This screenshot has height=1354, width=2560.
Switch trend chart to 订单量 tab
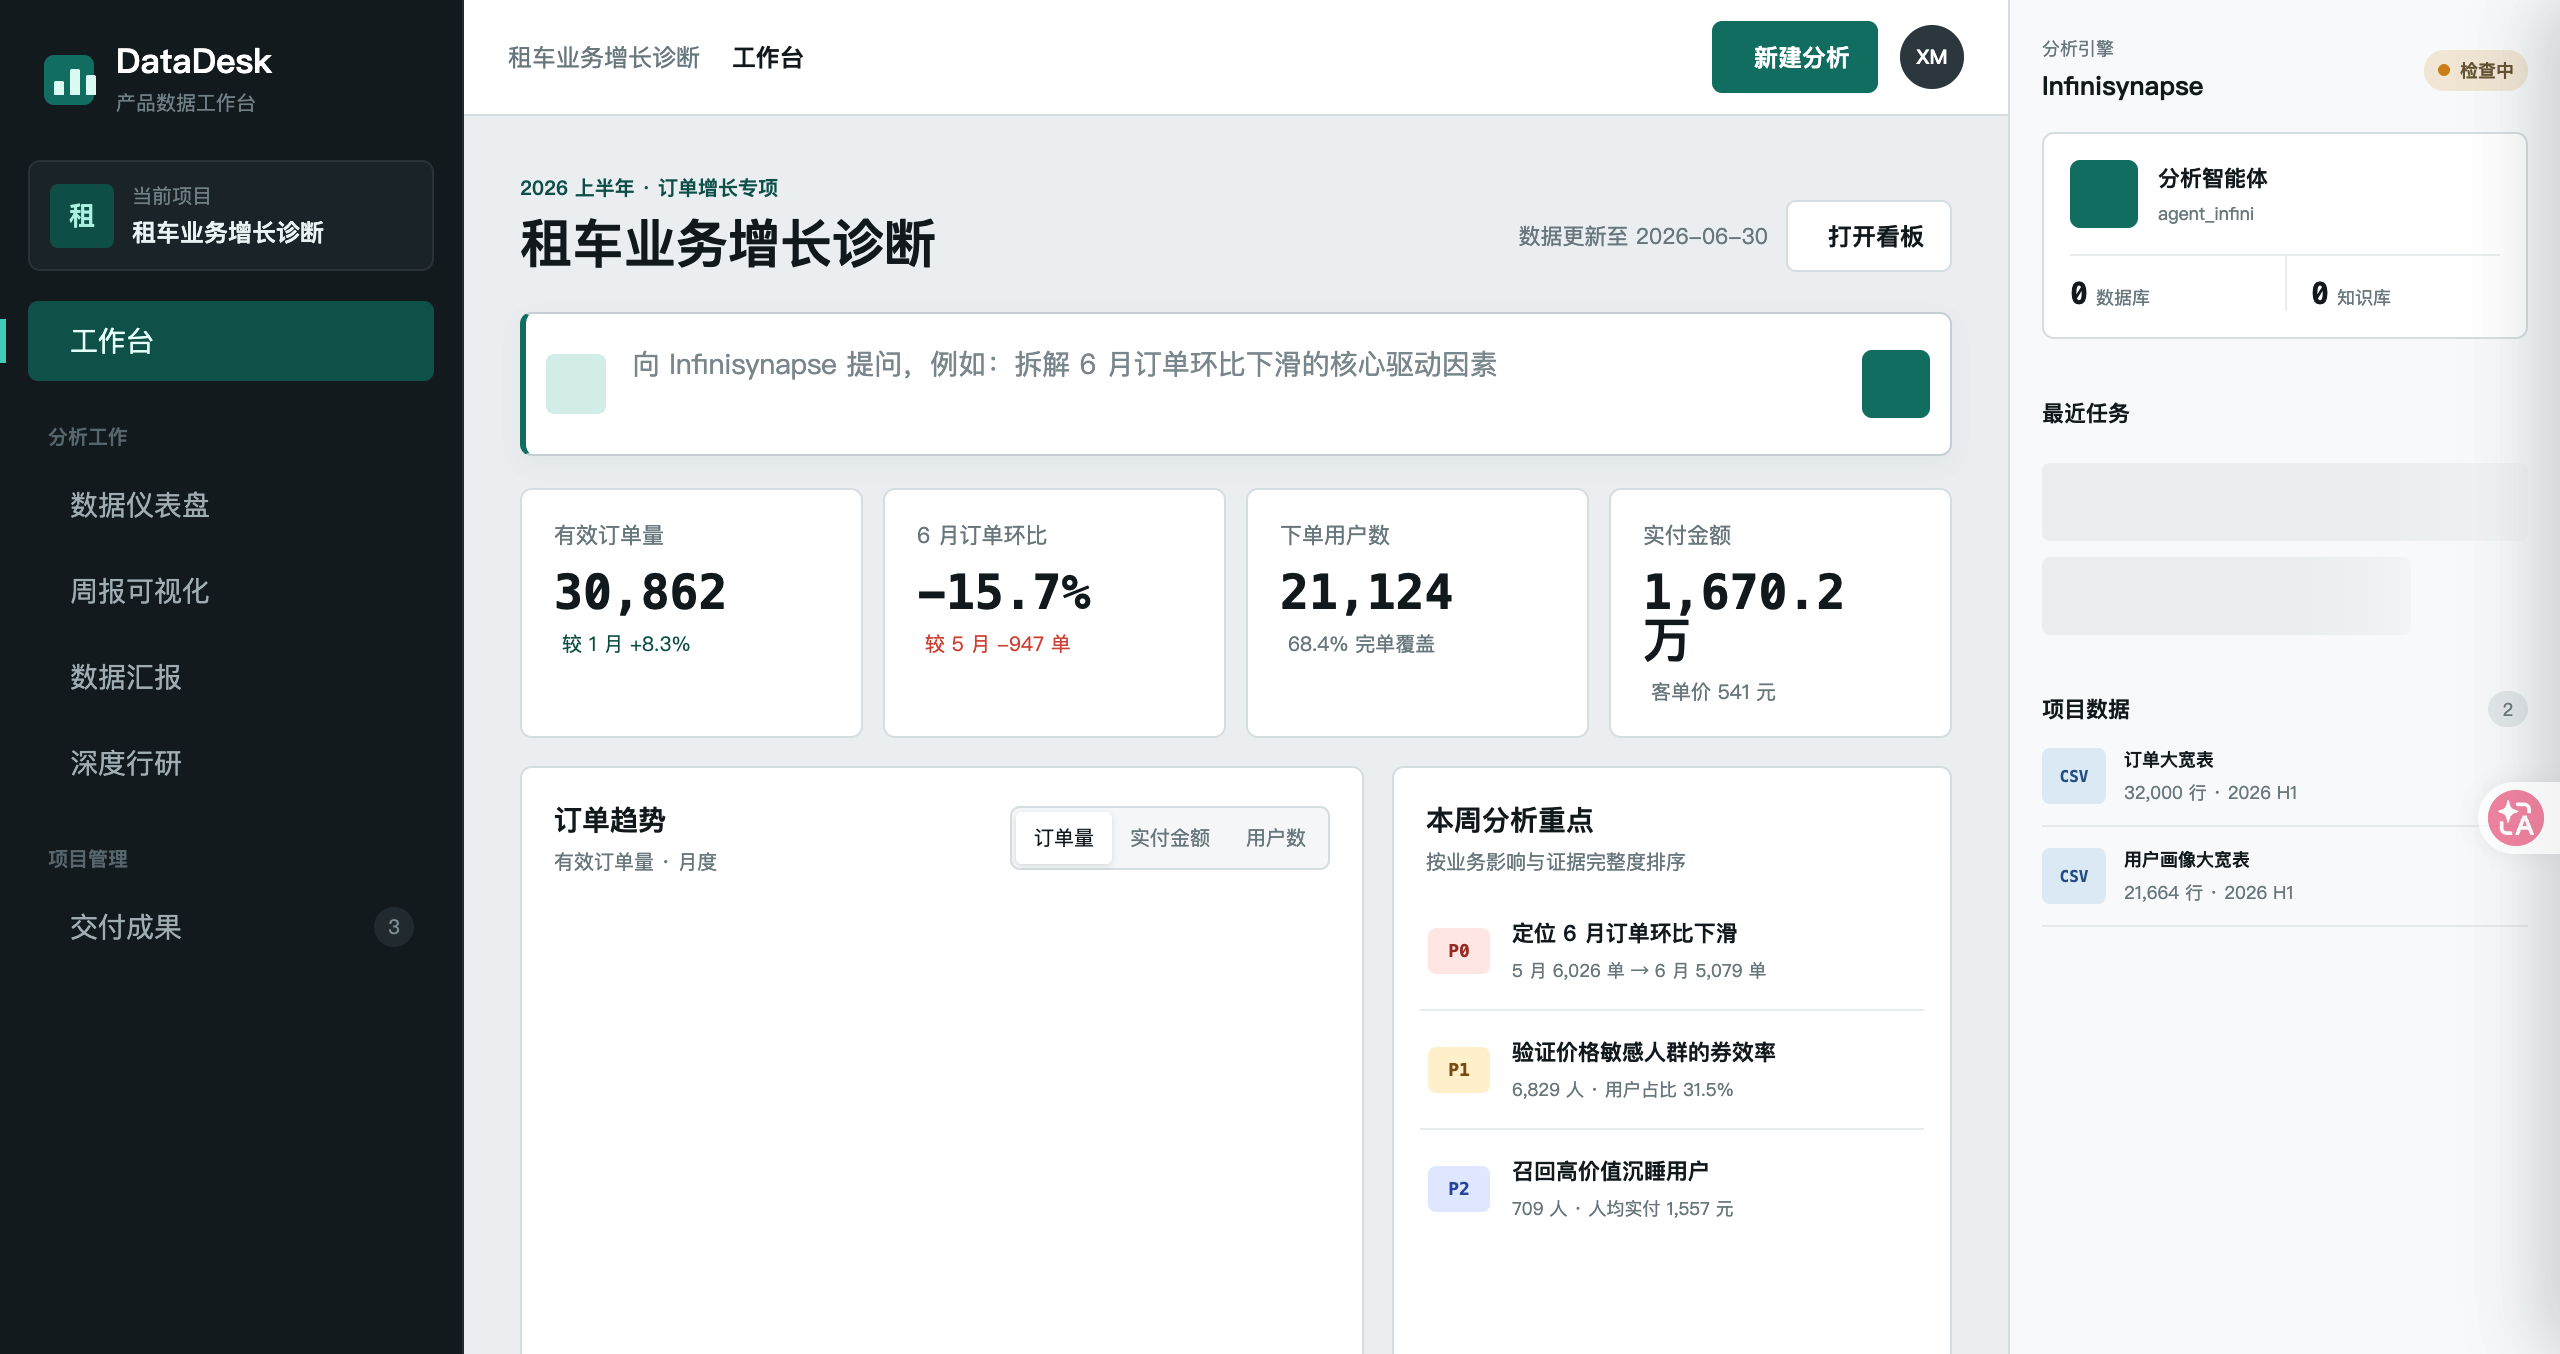click(x=1064, y=838)
